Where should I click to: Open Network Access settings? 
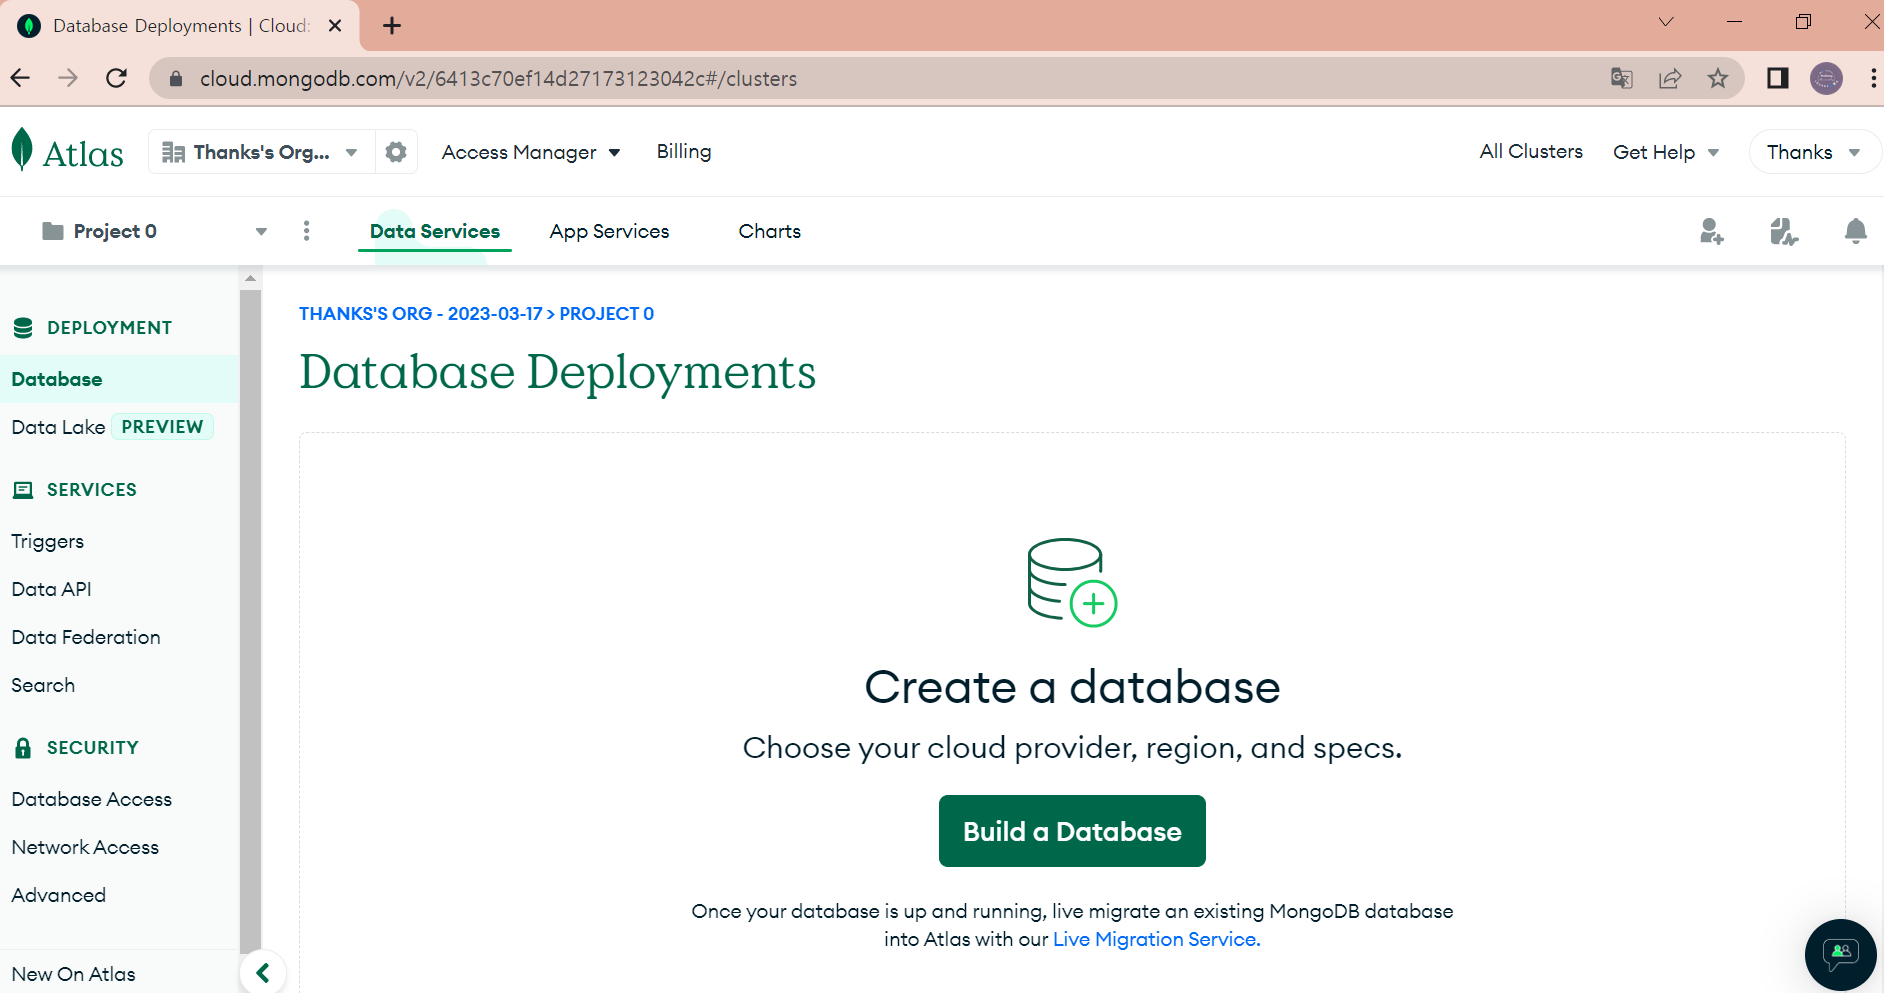85,847
